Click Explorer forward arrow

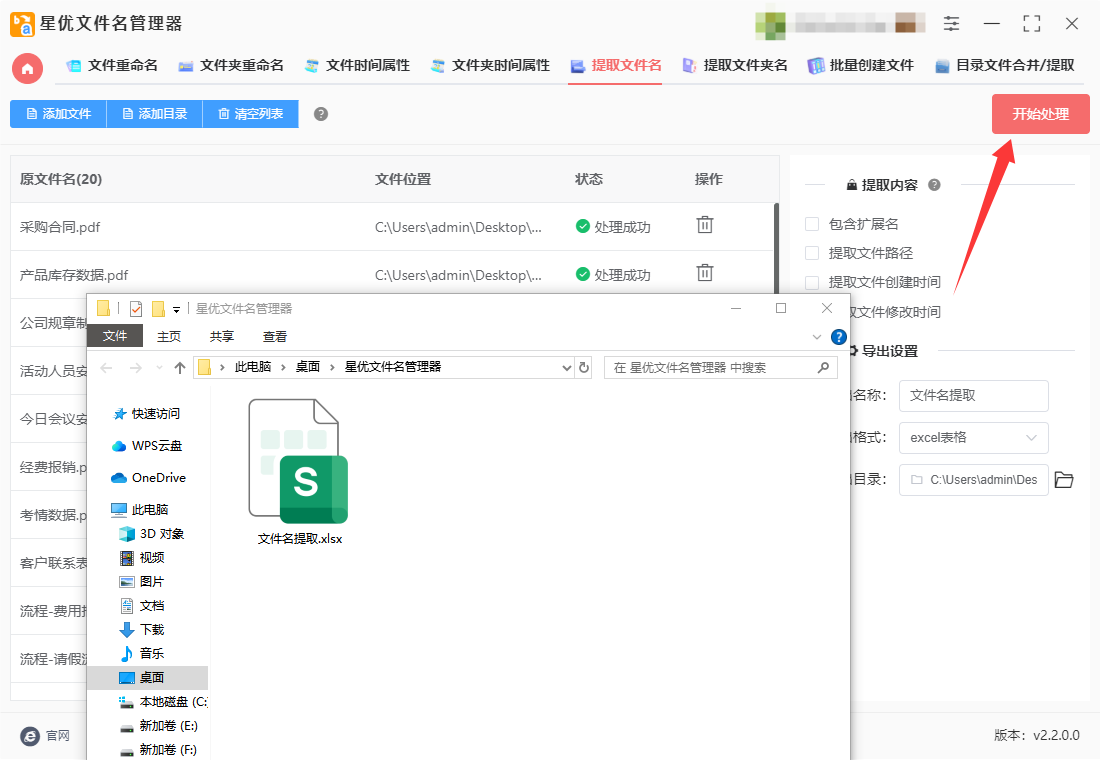point(135,368)
